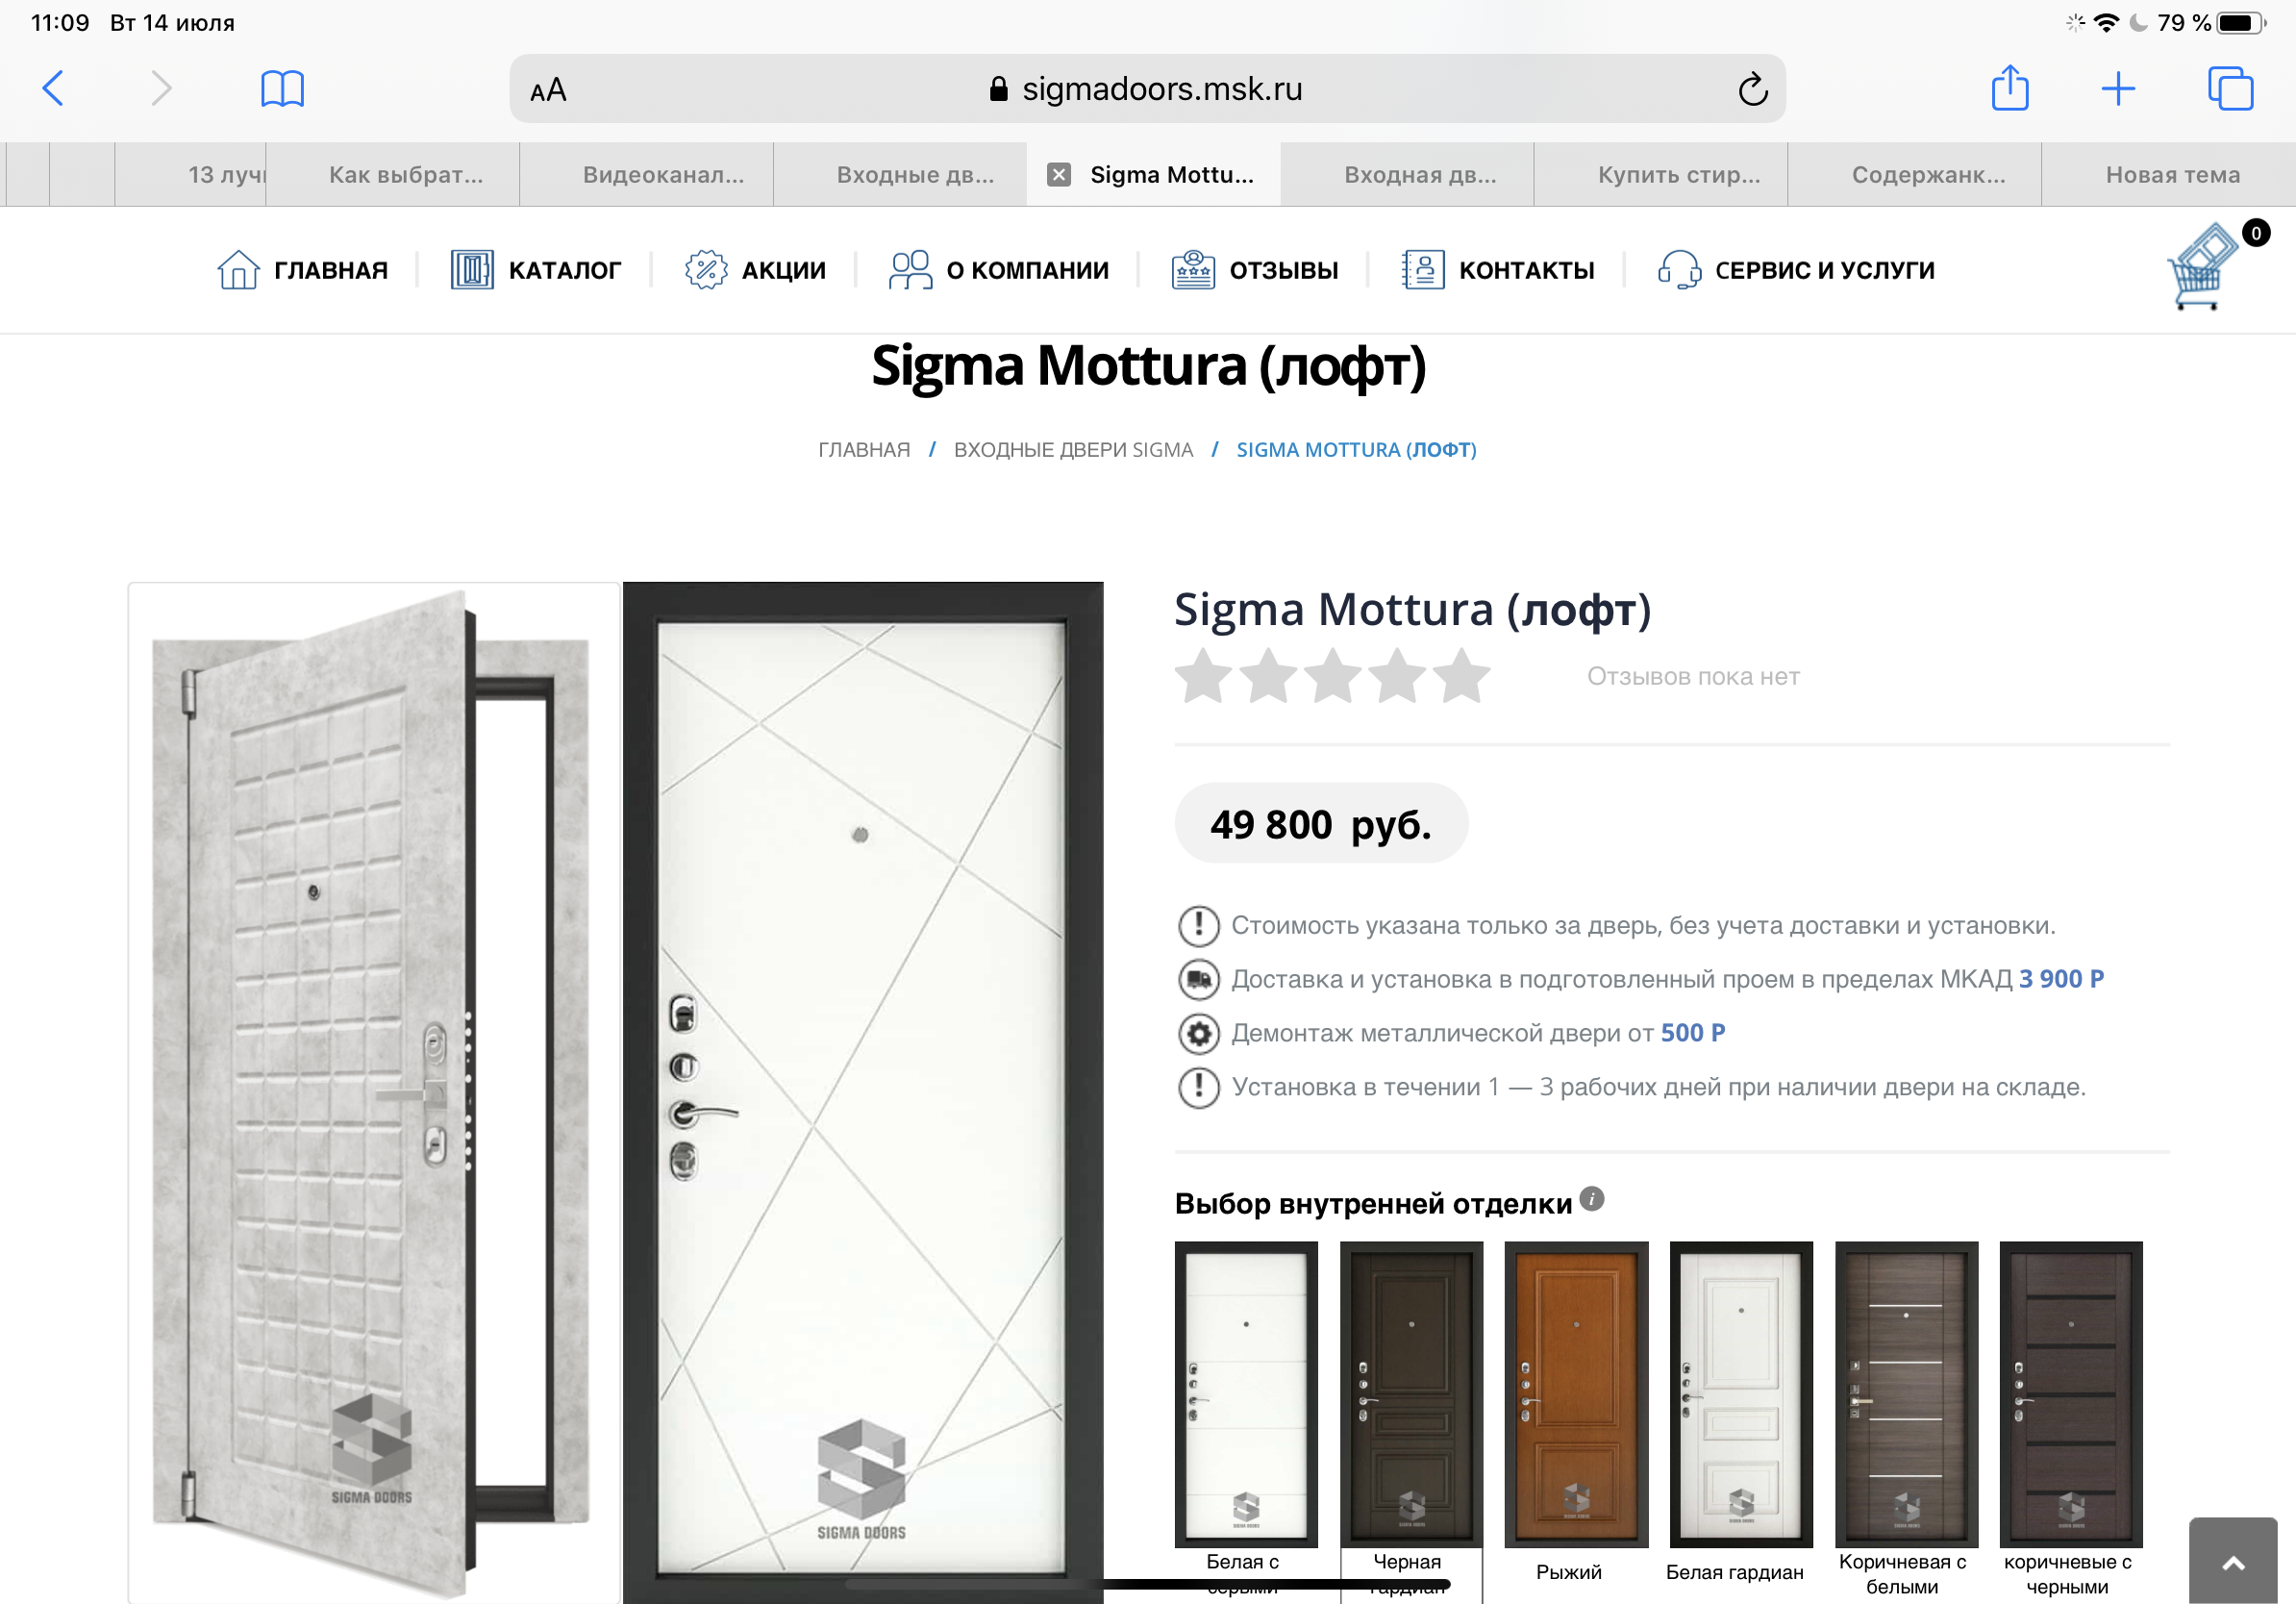
Task: Click the fifth rating star
Action: 1461,677
